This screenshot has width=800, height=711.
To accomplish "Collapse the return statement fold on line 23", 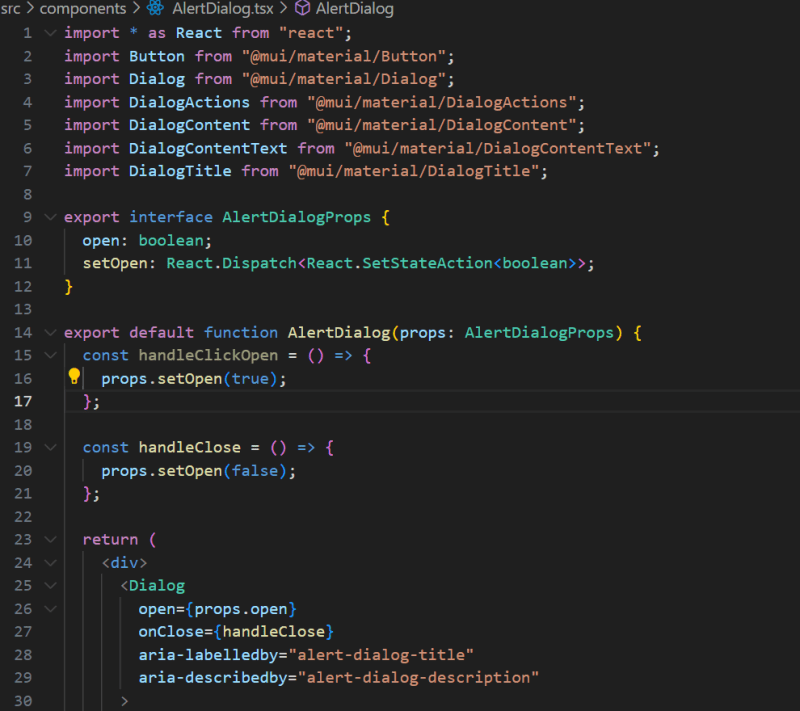I will click(x=51, y=540).
